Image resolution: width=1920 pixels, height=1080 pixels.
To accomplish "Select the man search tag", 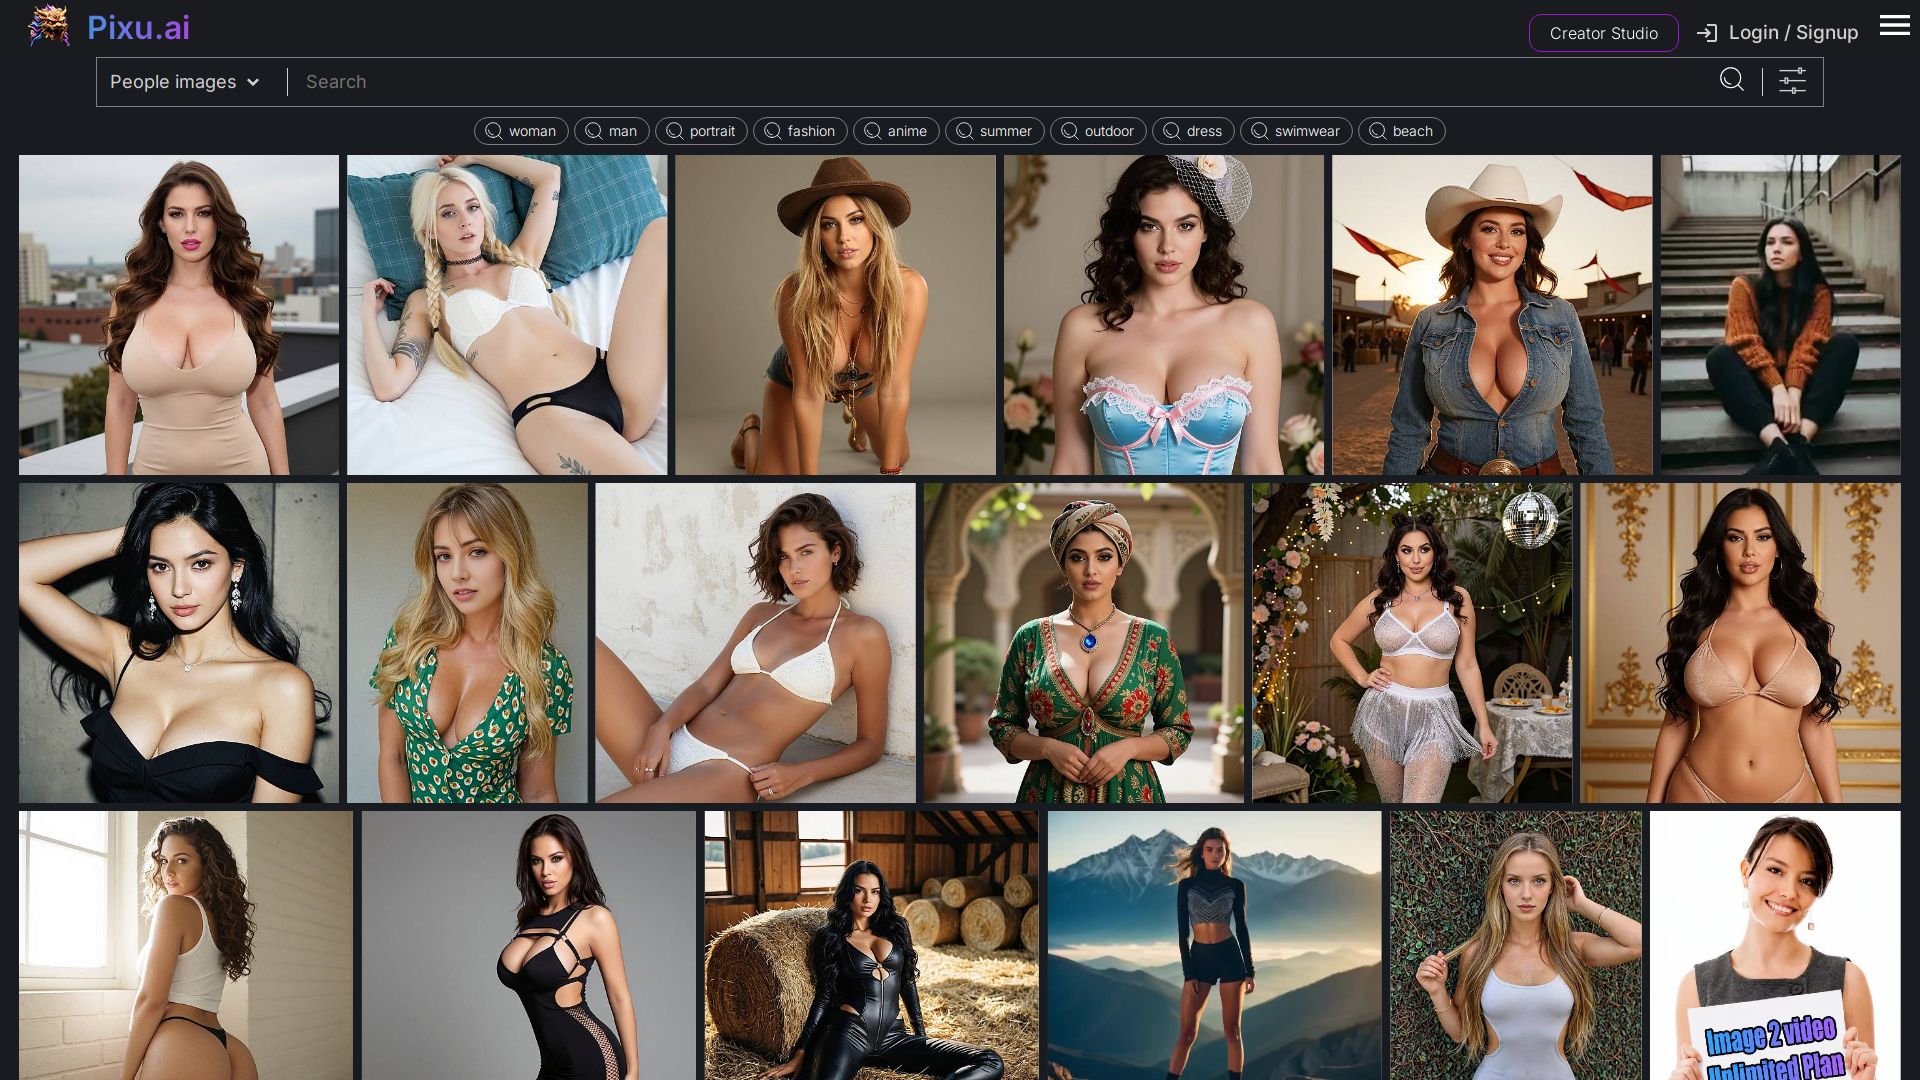I will point(612,131).
